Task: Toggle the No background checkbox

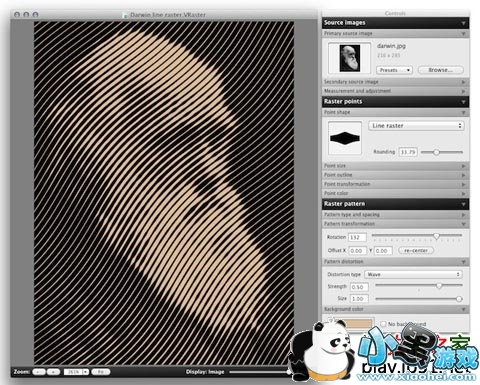Action: (383, 324)
